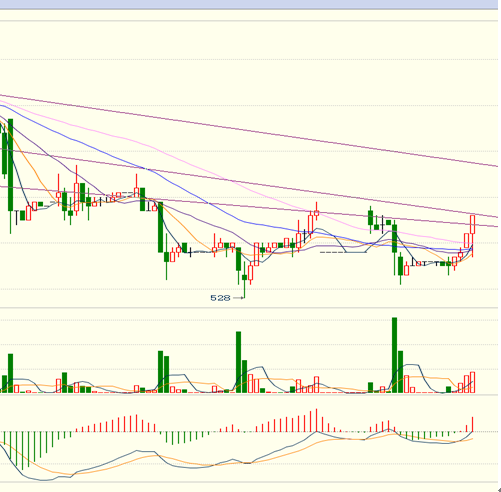Click the resize grip in the bottom-right corner
Screen dimensions: 501x492
coord(498,489)
